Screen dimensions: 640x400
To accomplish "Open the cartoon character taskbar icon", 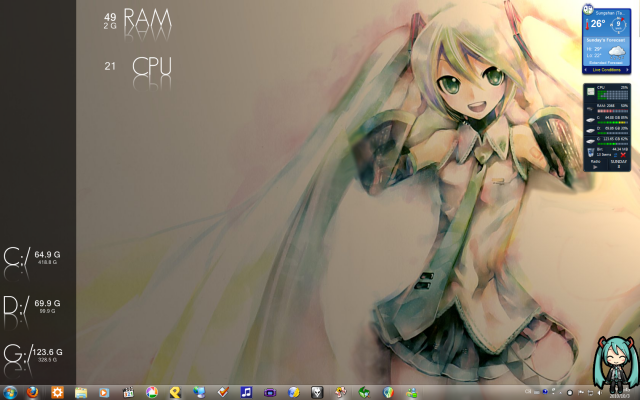I will (x=341, y=393).
